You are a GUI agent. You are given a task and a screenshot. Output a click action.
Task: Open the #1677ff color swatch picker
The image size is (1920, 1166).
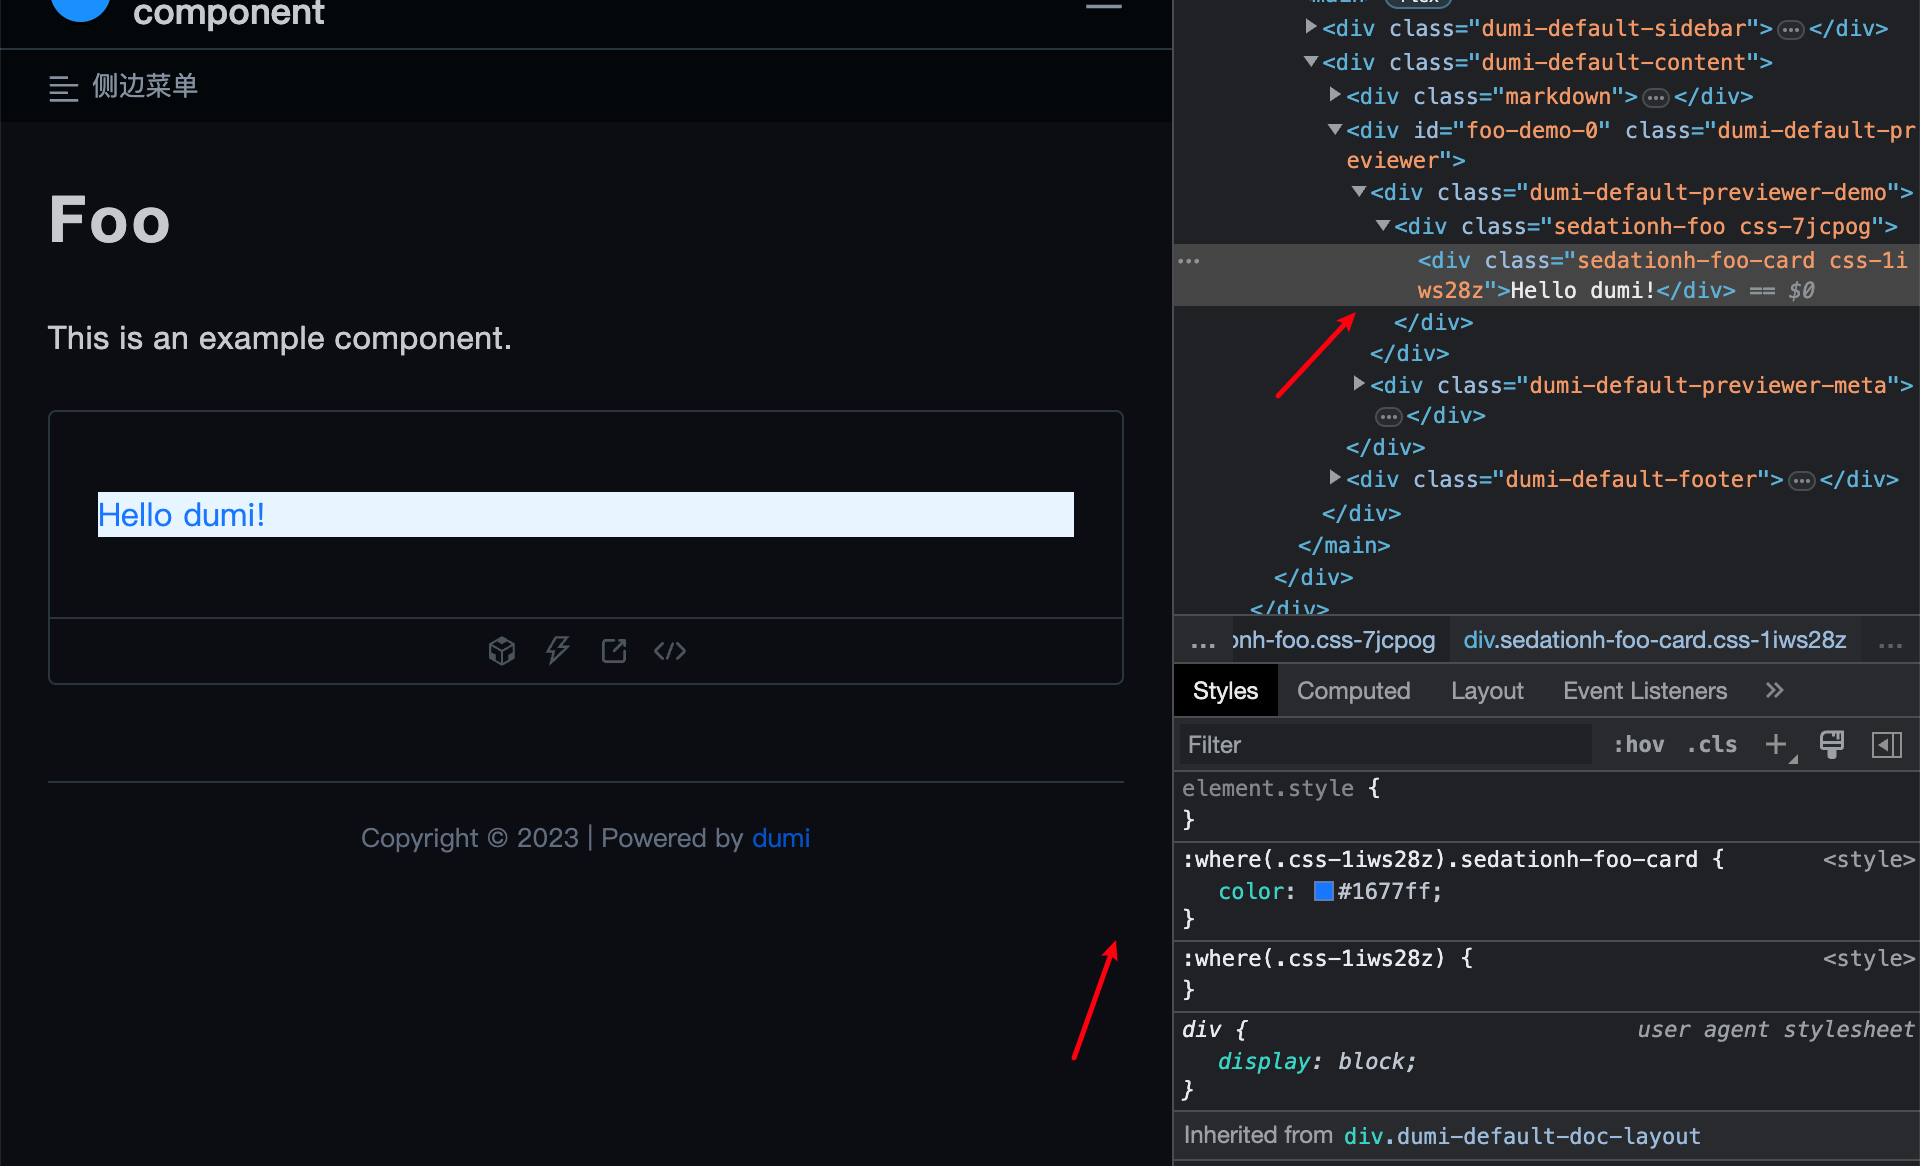tap(1323, 891)
